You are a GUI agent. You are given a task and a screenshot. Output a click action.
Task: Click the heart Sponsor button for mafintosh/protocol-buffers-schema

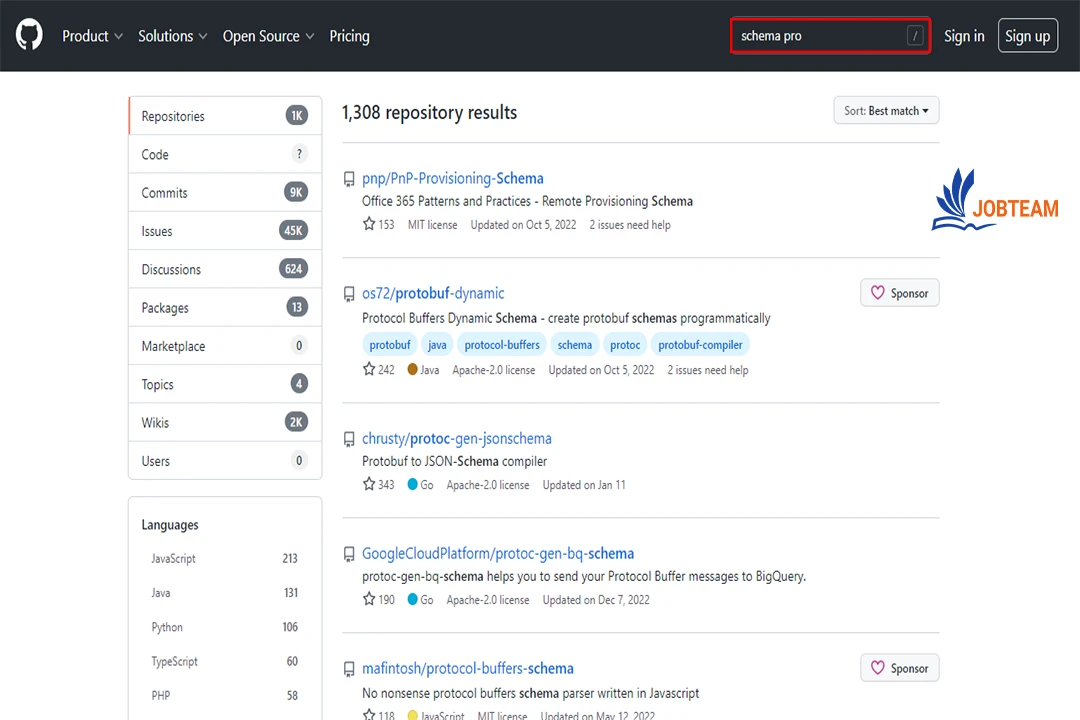(899, 668)
